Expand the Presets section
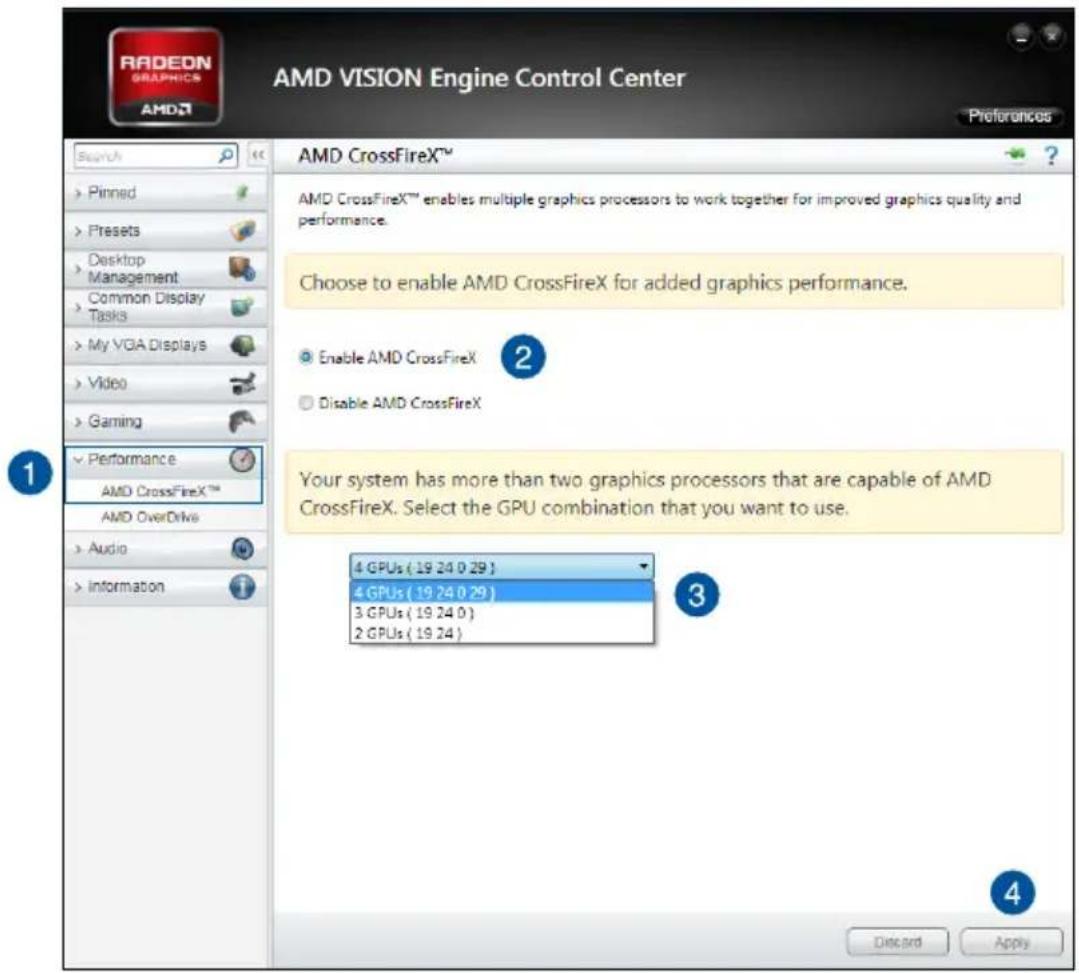The width and height of the screenshot is (1079, 973). click(165, 231)
